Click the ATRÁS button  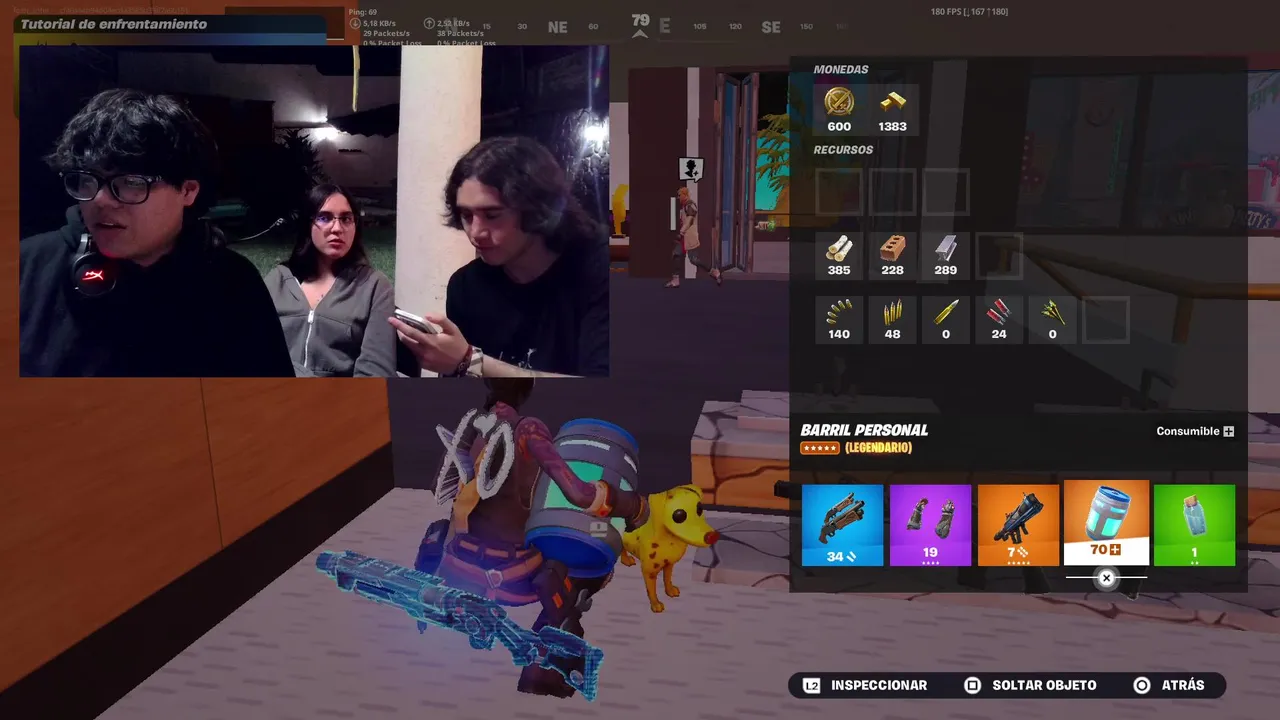point(1169,685)
